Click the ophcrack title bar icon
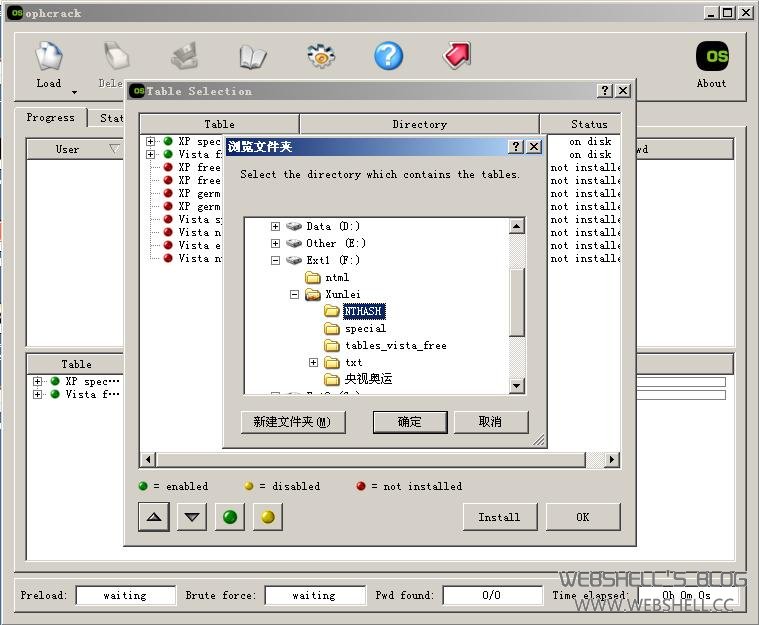This screenshot has width=759, height=625. point(16,13)
